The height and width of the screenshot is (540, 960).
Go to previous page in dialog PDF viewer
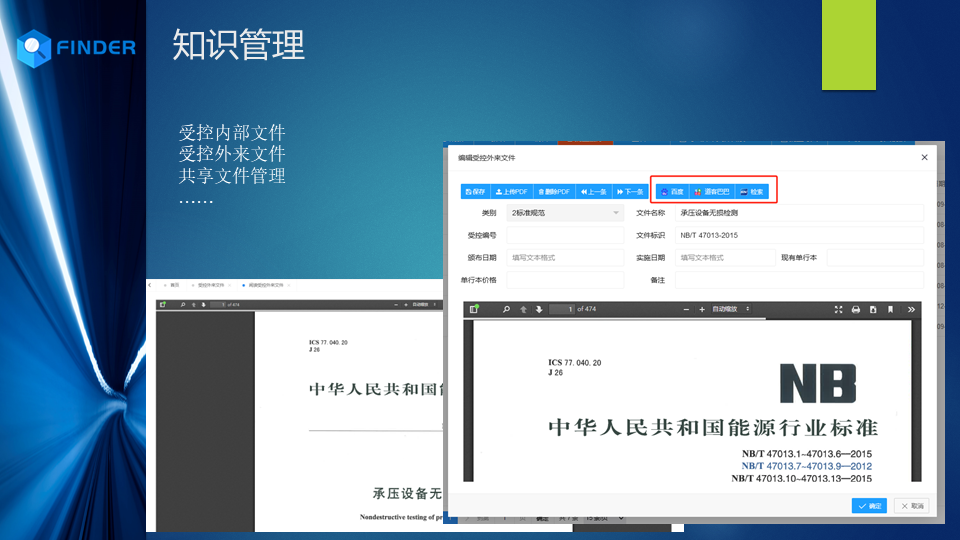coord(523,310)
